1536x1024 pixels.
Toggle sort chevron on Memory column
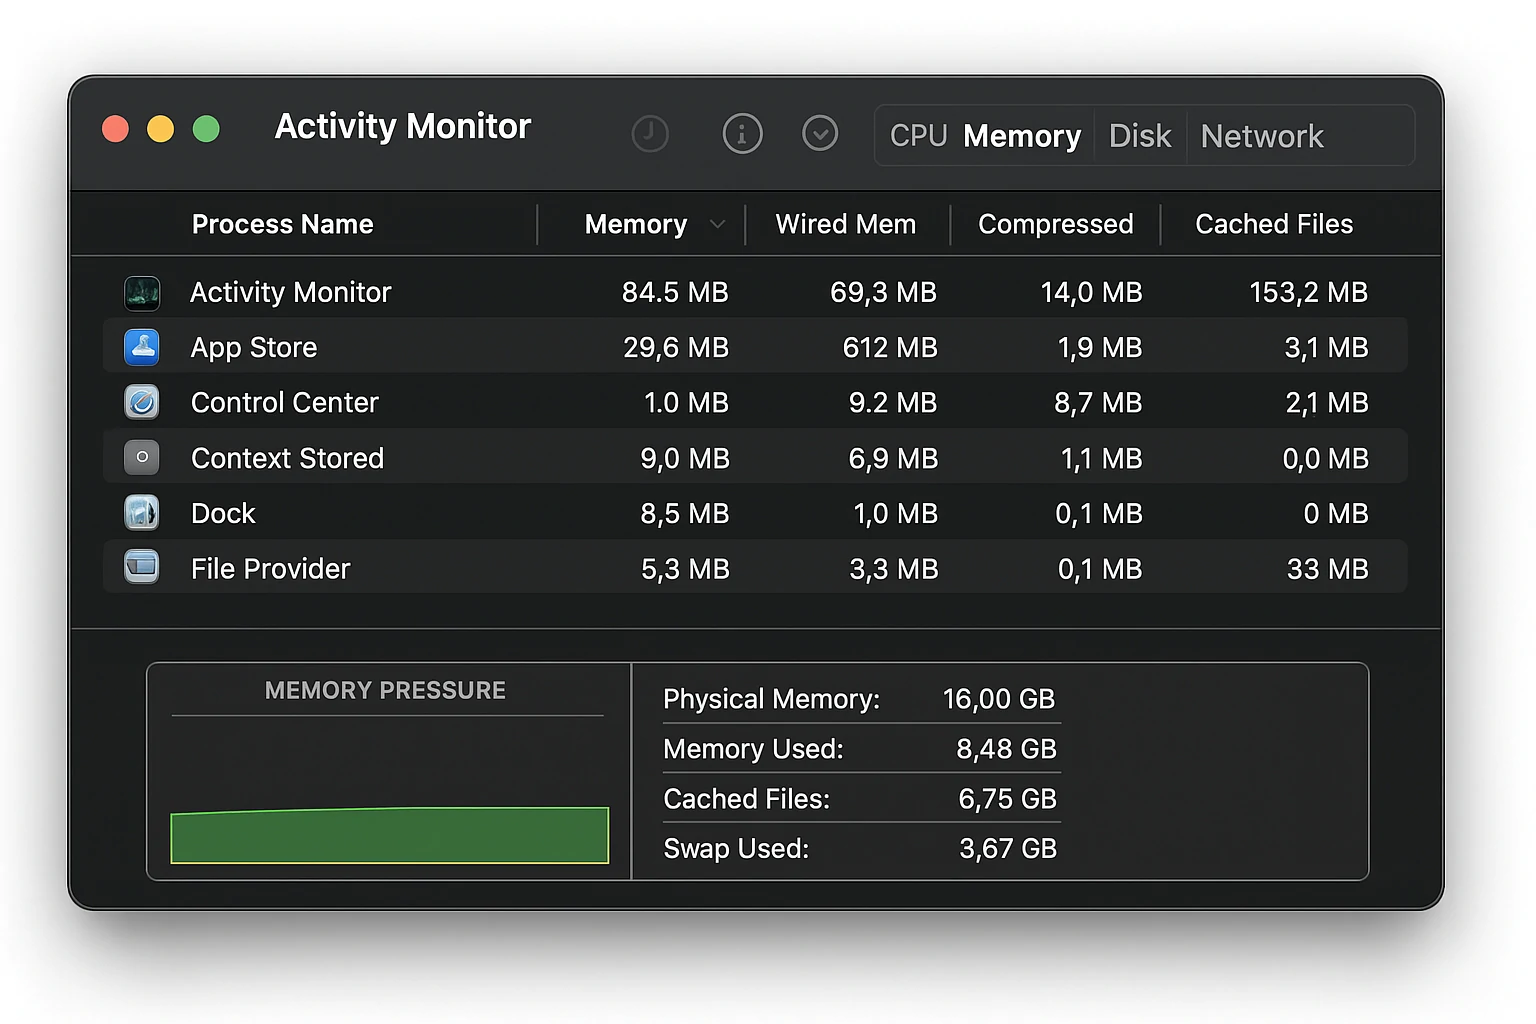tap(717, 224)
